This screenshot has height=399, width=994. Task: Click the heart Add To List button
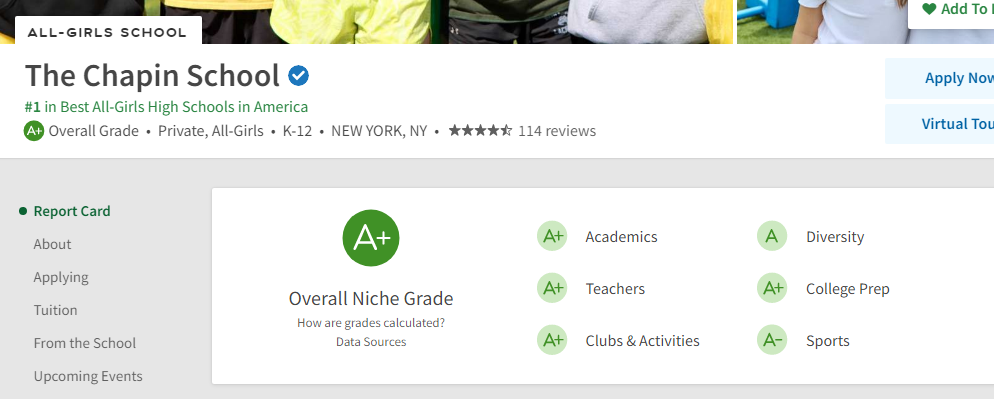[951, 10]
